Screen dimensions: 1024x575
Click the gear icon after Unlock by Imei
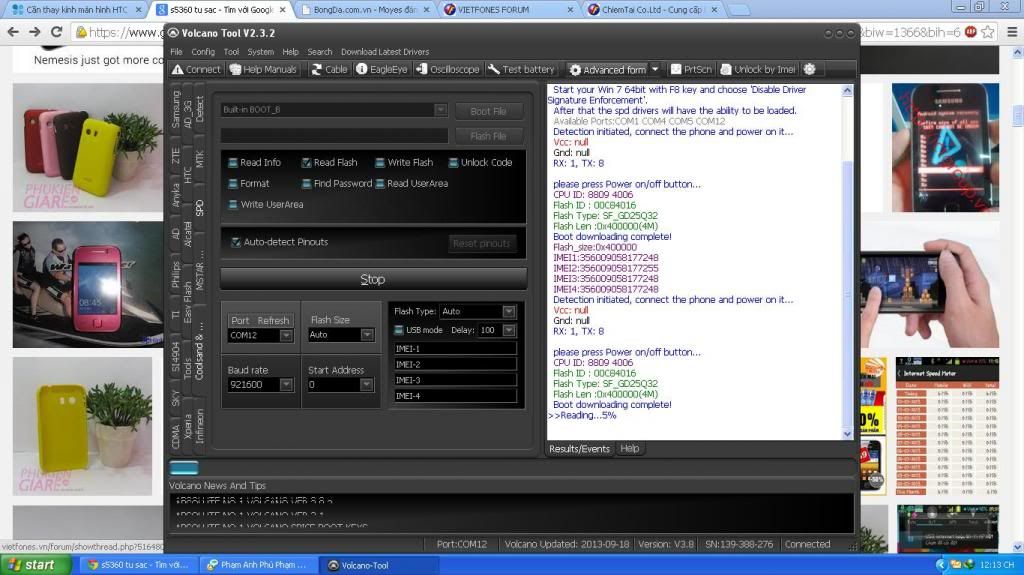[810, 69]
